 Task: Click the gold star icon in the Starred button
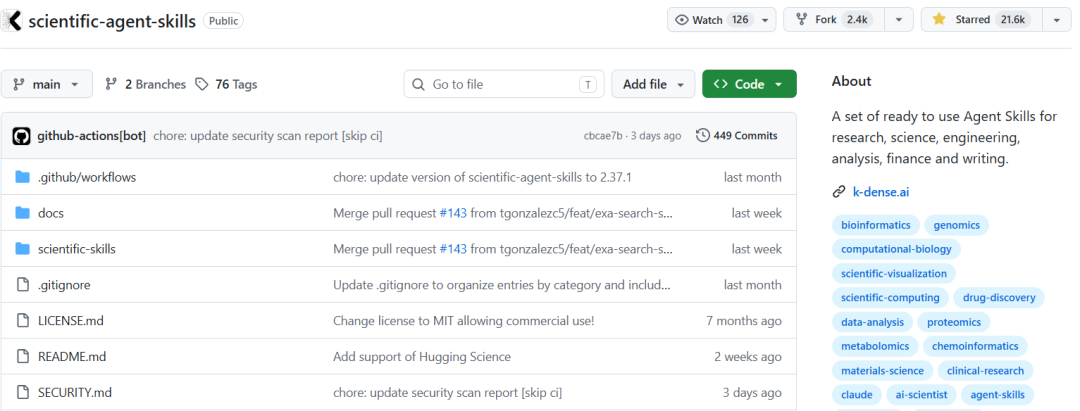[939, 20]
